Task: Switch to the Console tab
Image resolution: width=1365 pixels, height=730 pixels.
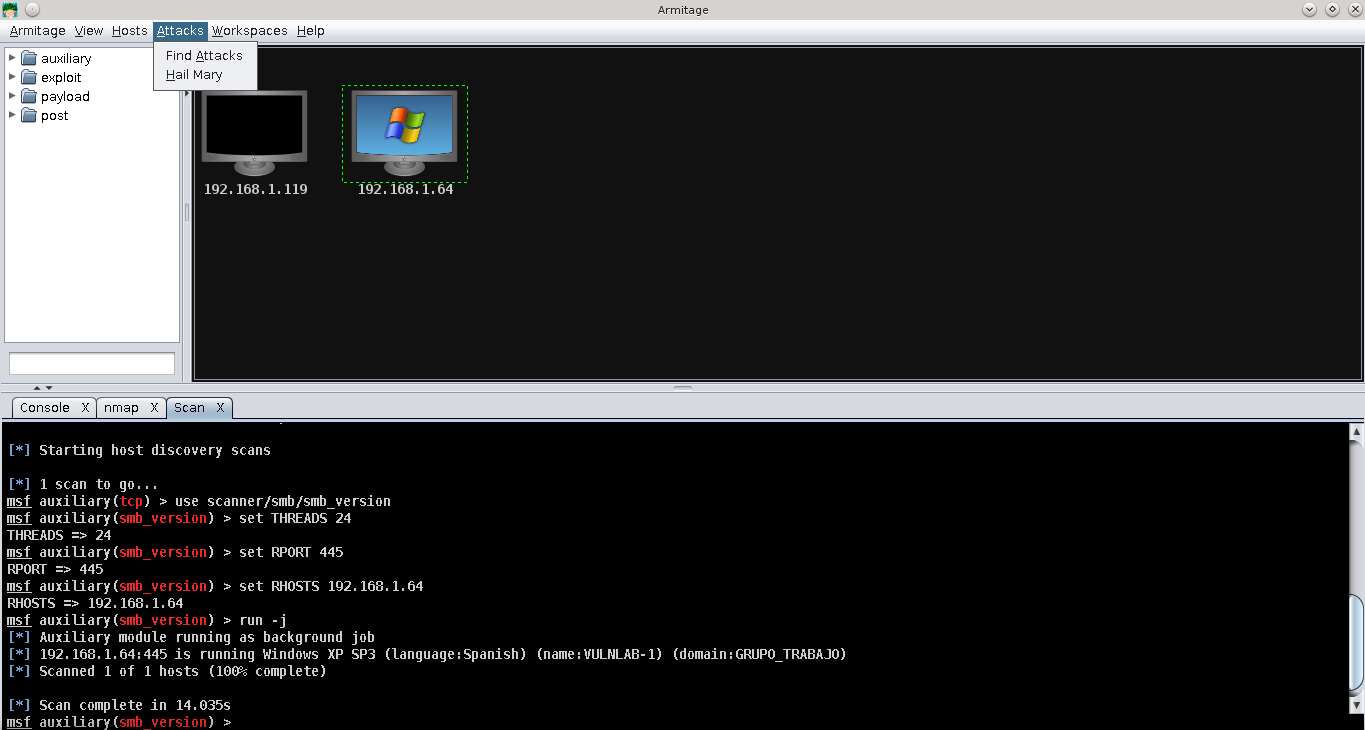Action: 44,407
